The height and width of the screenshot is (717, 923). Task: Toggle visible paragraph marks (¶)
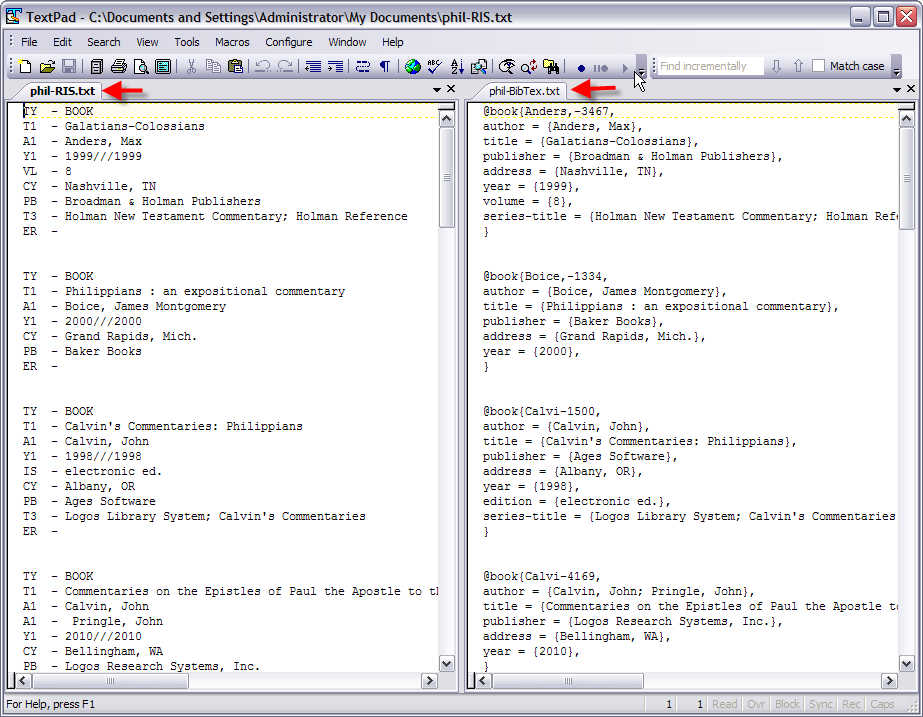(x=385, y=67)
